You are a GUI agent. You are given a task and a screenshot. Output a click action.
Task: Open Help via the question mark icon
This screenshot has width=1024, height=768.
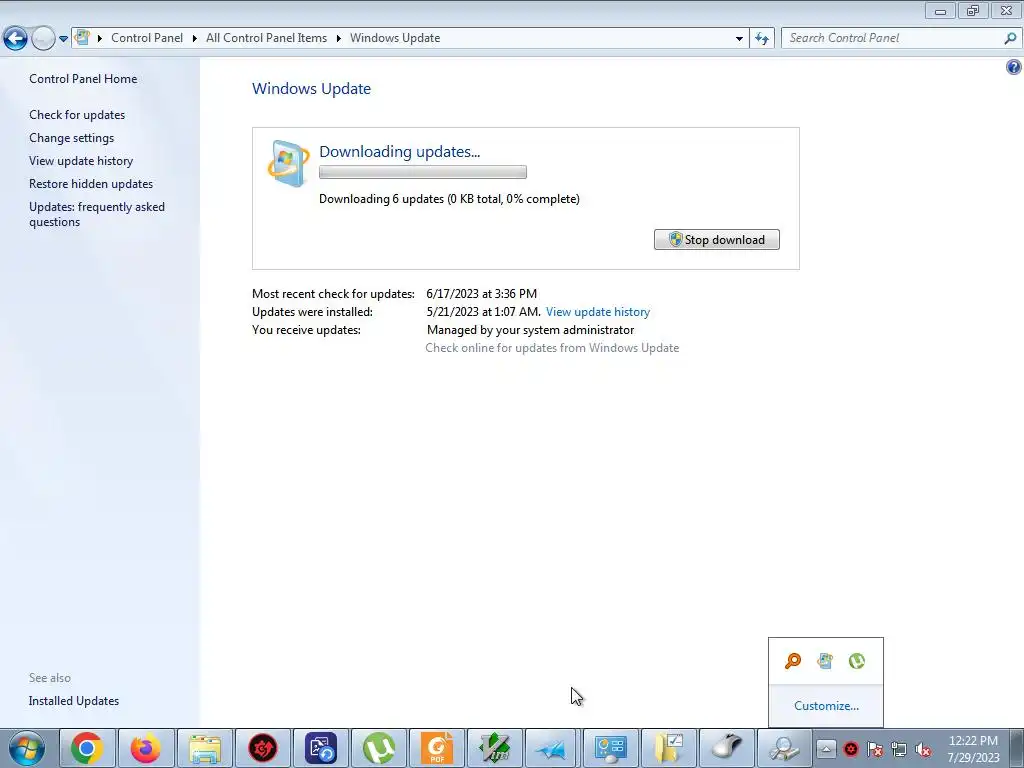(1014, 67)
